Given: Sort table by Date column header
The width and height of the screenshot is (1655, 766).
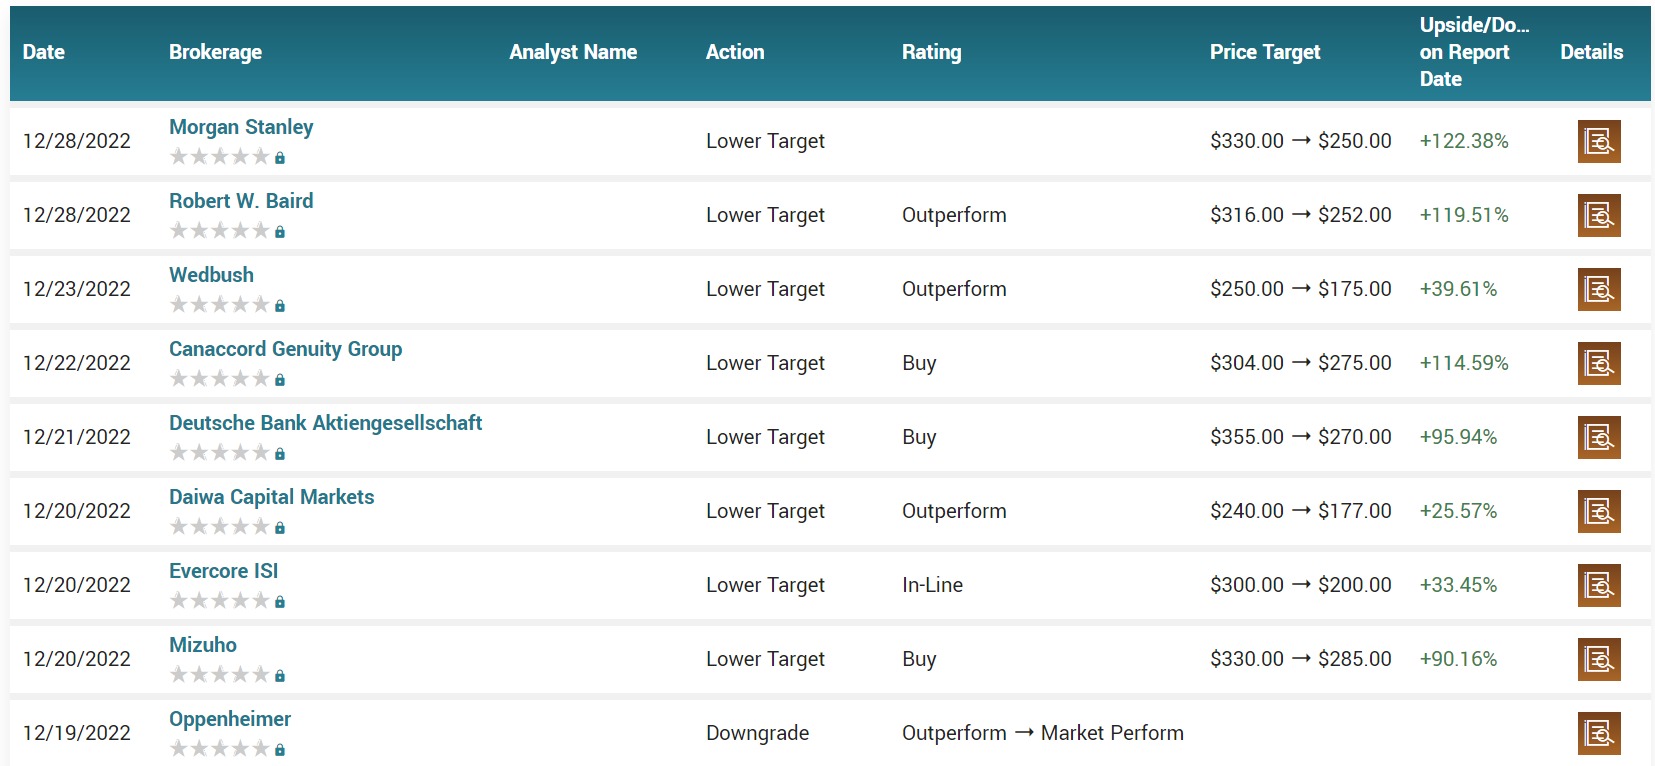Looking at the screenshot, I should (44, 52).
